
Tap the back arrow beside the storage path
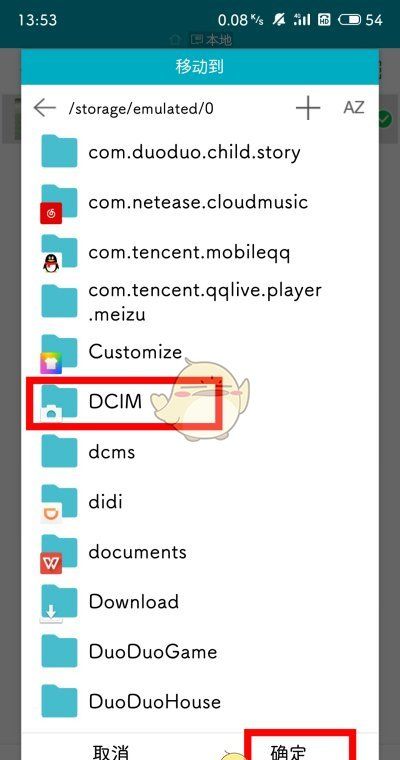tap(45, 108)
